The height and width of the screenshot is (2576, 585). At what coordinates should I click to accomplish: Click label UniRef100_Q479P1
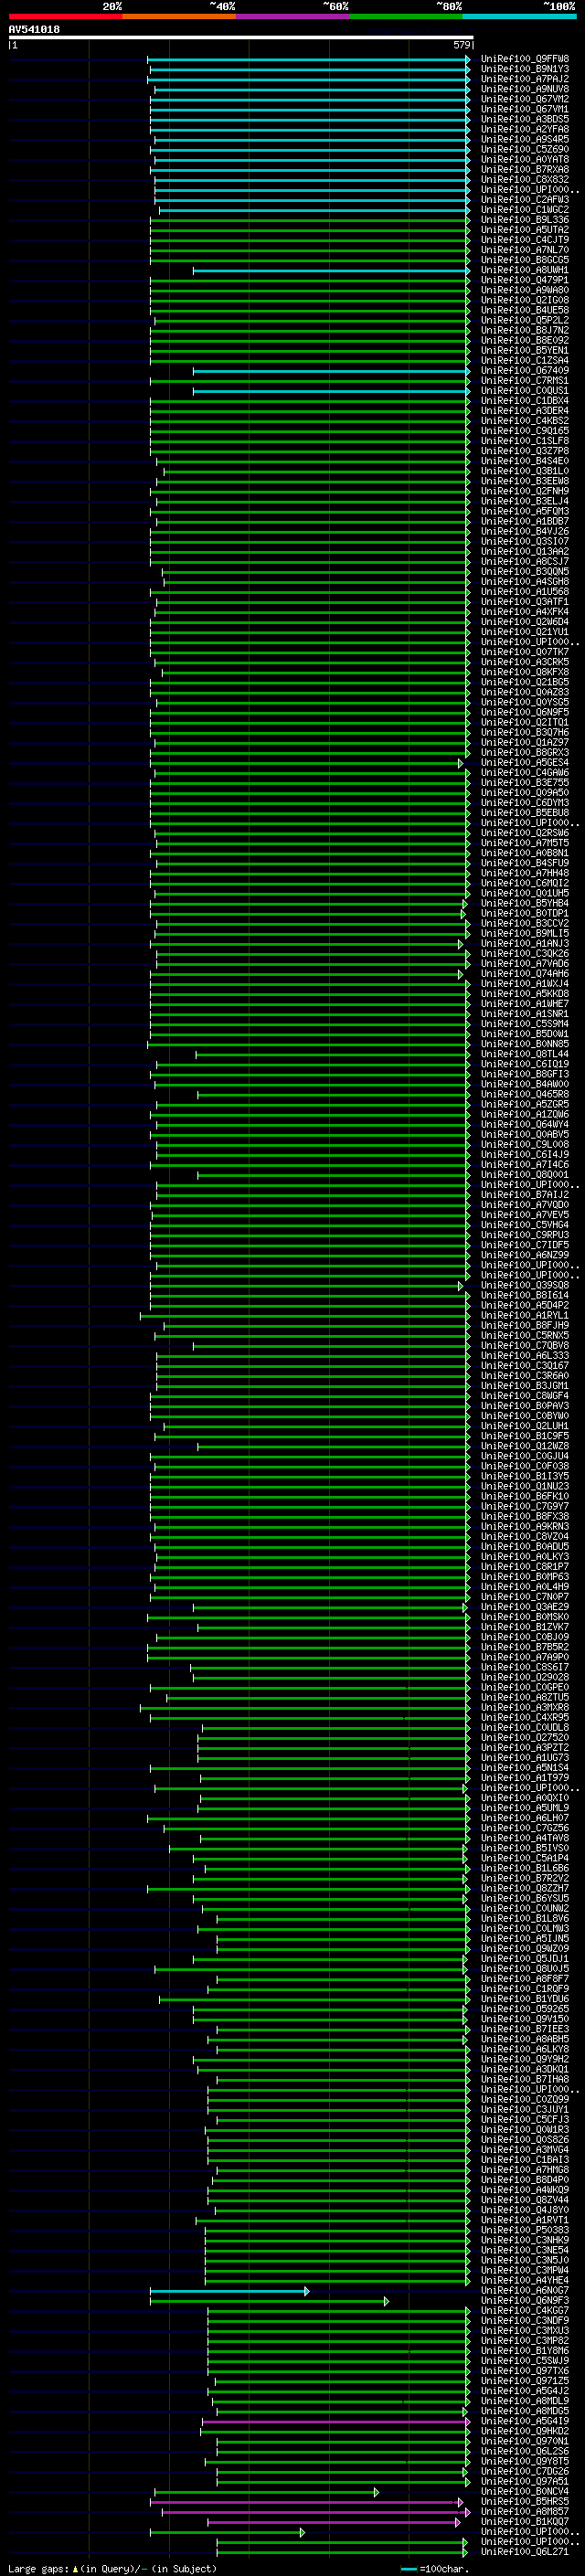(x=525, y=280)
